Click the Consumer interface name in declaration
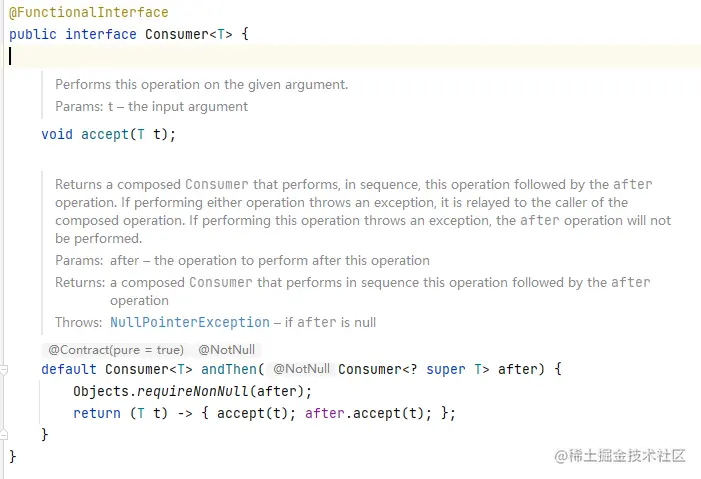The width and height of the screenshot is (701, 479). click(x=177, y=34)
